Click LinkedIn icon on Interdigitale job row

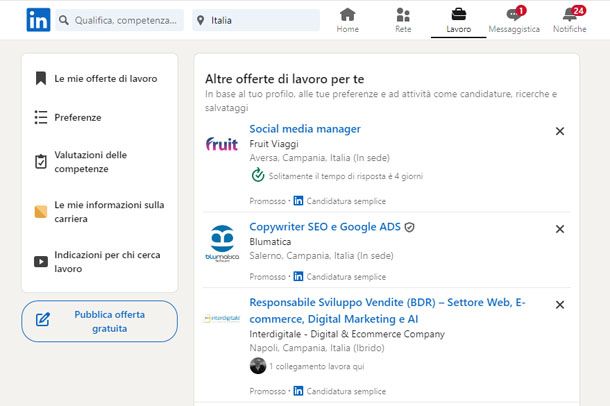click(x=298, y=391)
